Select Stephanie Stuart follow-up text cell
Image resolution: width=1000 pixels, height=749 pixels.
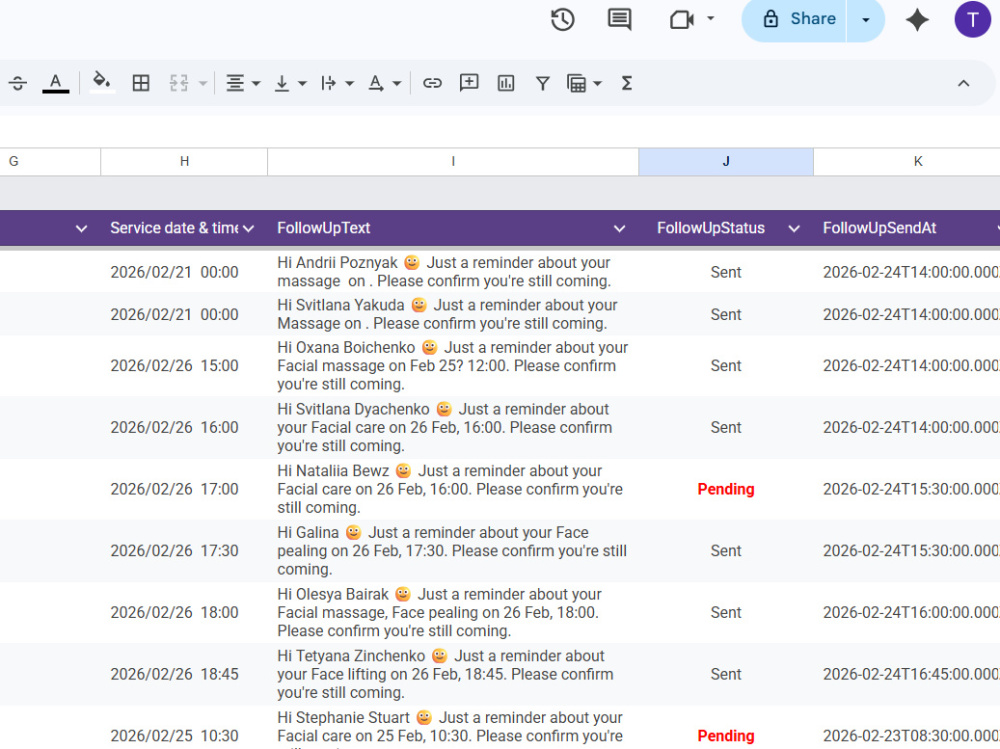coord(453,728)
